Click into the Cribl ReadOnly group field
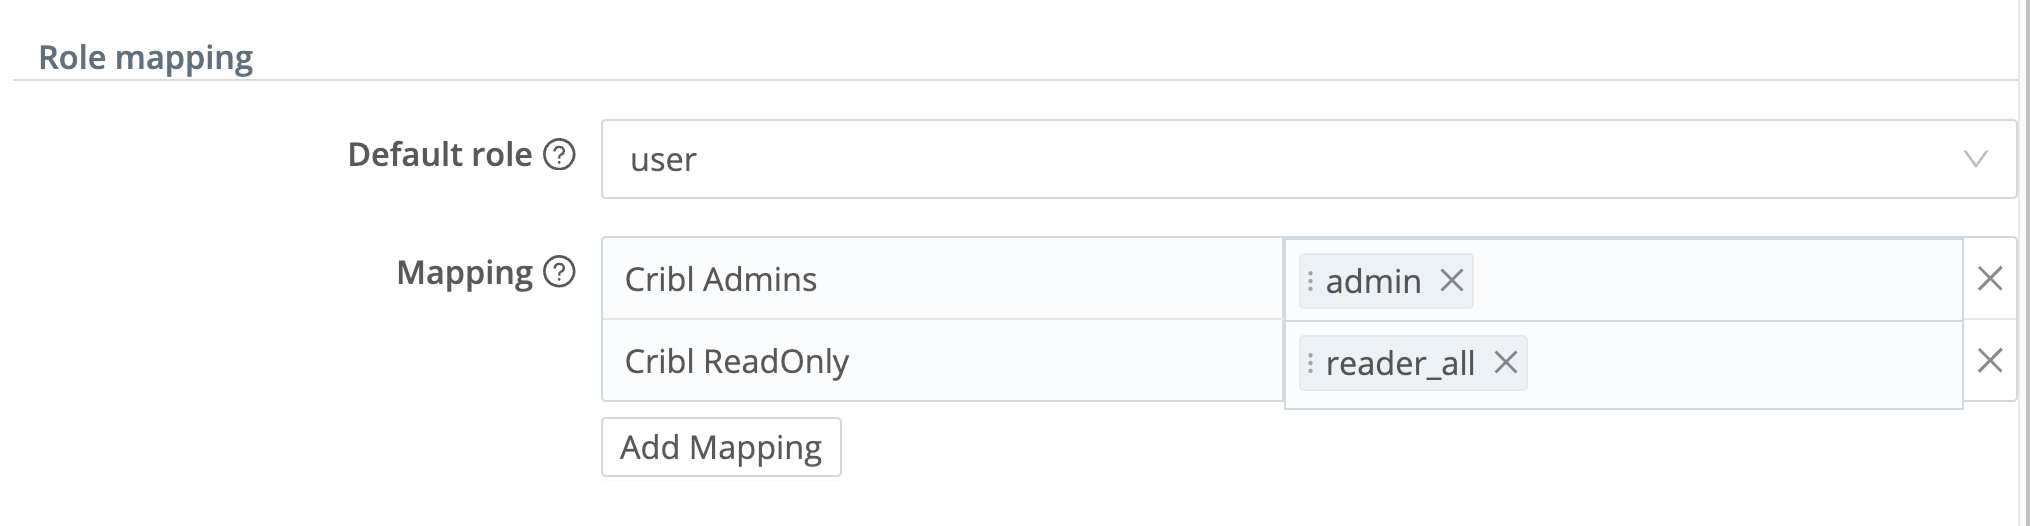The image size is (2030, 526). tap(940, 361)
